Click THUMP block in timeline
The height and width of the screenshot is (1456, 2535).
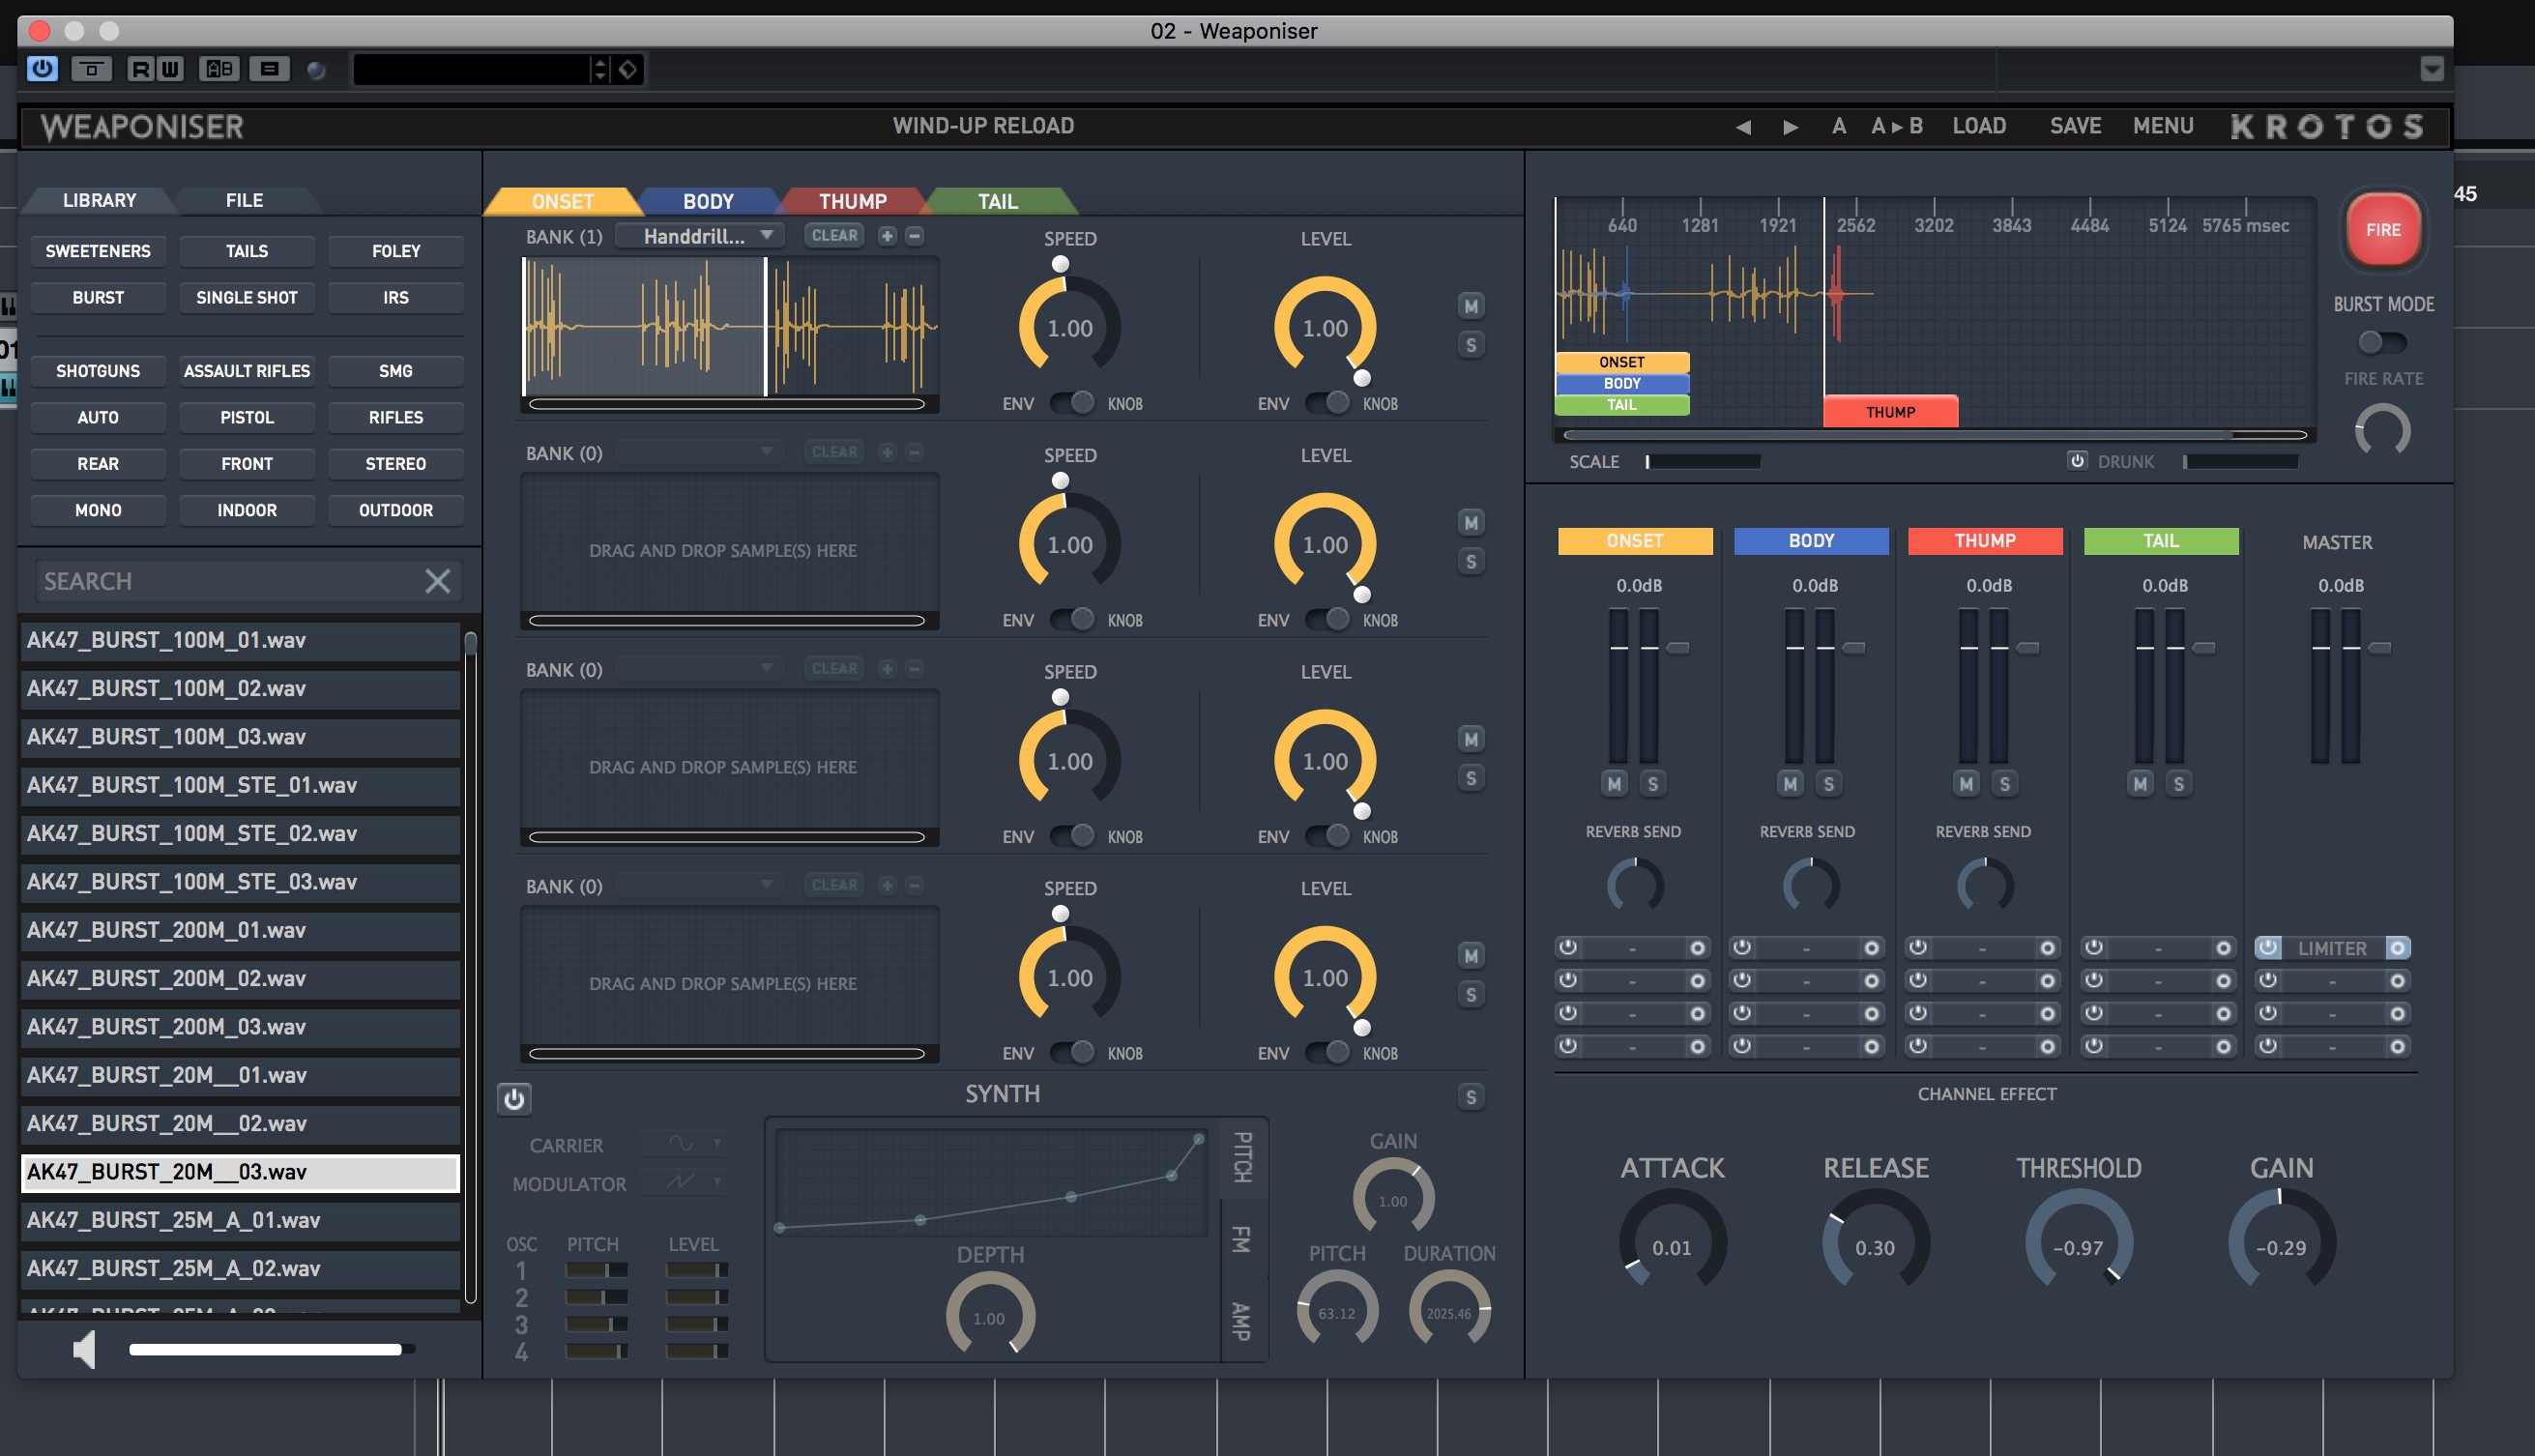[x=1890, y=412]
